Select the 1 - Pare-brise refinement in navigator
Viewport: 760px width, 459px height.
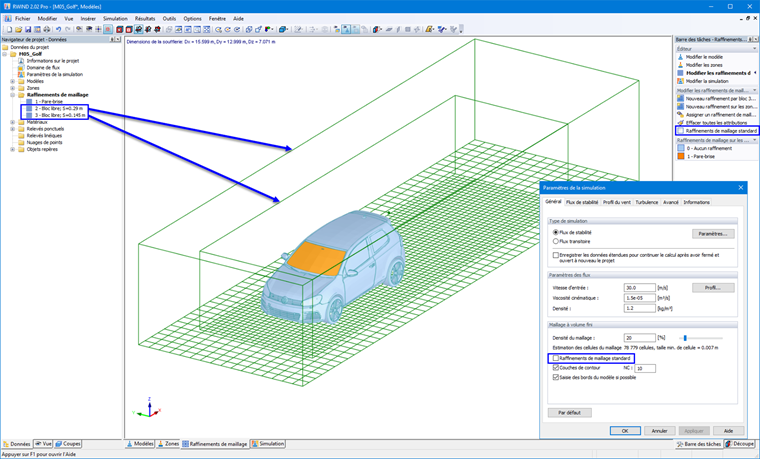[48, 102]
